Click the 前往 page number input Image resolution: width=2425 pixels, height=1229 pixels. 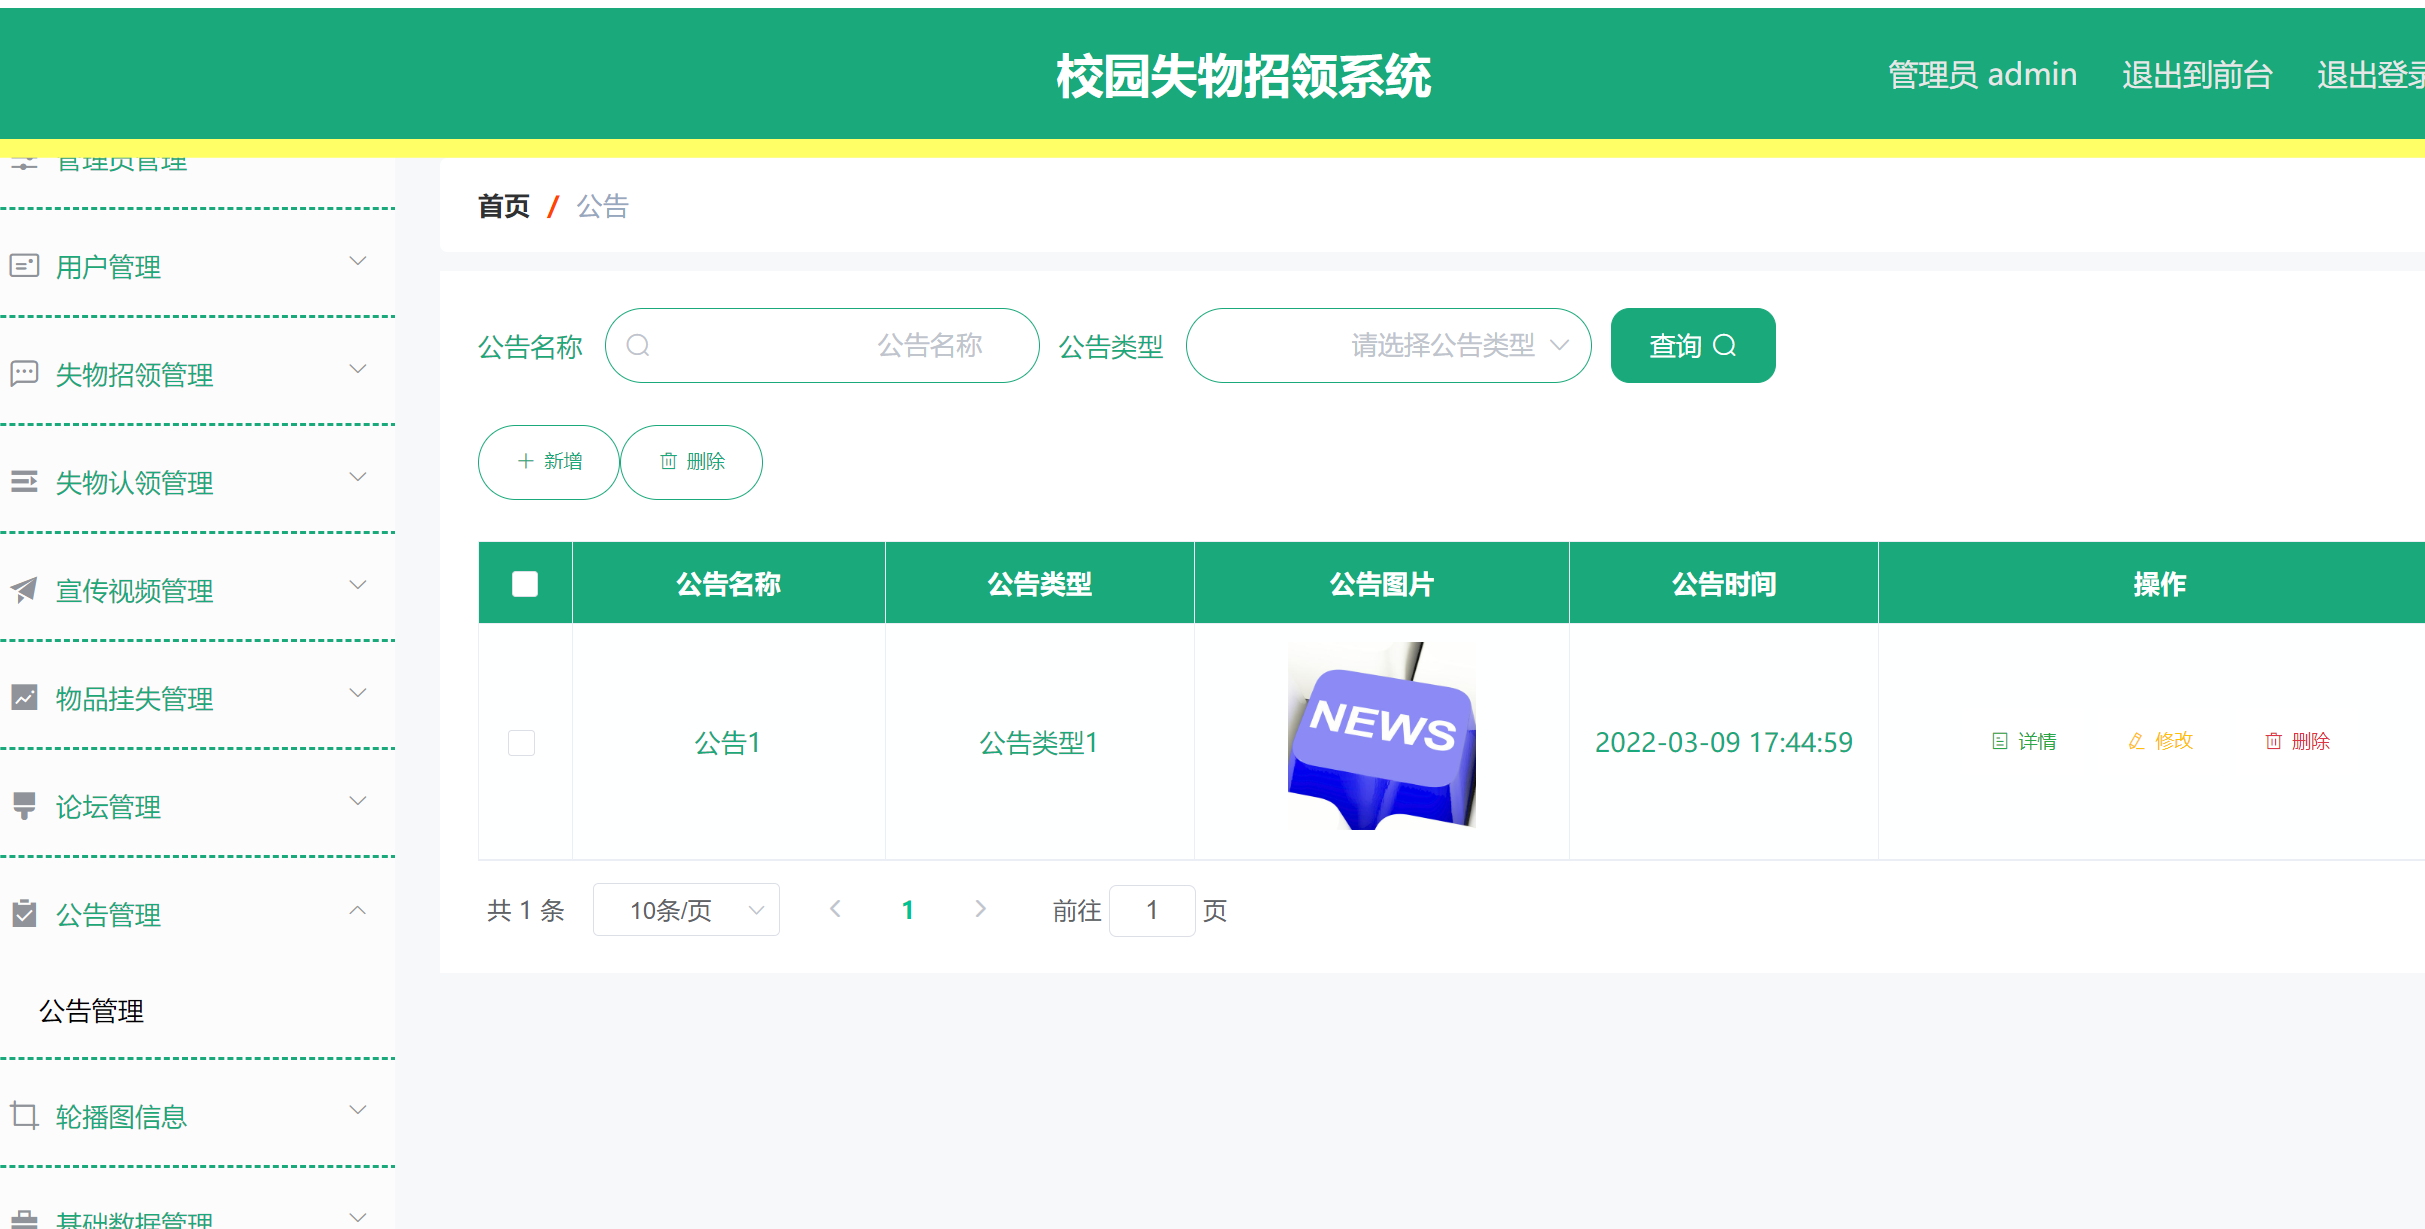[1152, 910]
